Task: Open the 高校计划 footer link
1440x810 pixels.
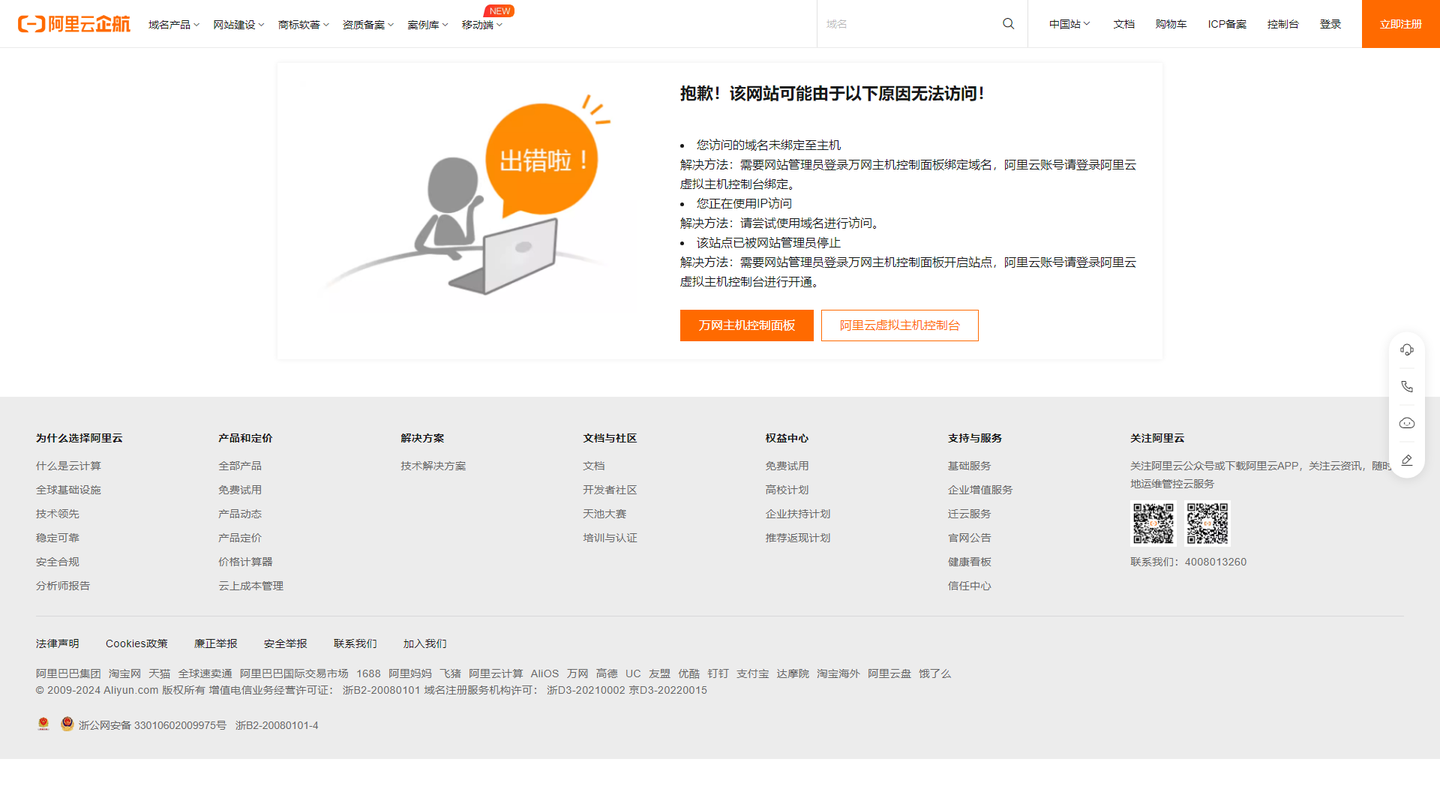Action: [x=787, y=490]
